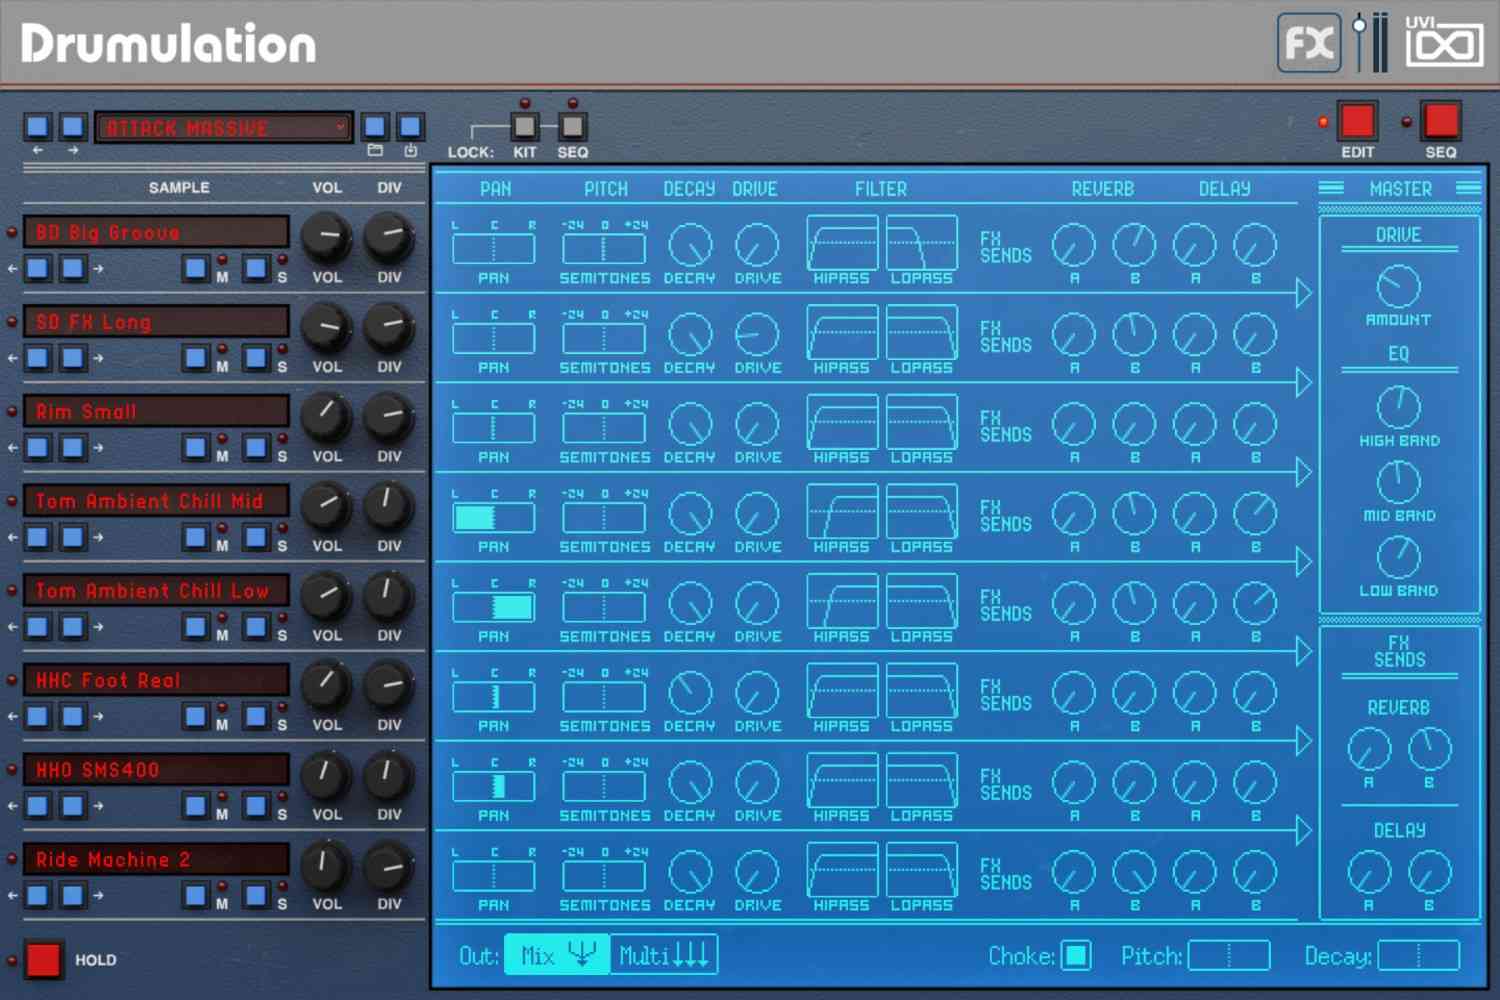
Task: Open the ATTACK MASSIVE preset dropdown
Action: point(222,128)
